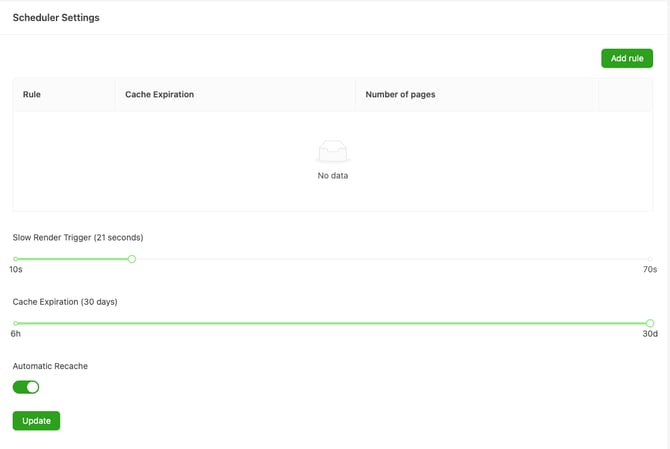This screenshot has height=449, width=670.
Task: Disable the Automatic Recache switch
Action: [x=26, y=387]
